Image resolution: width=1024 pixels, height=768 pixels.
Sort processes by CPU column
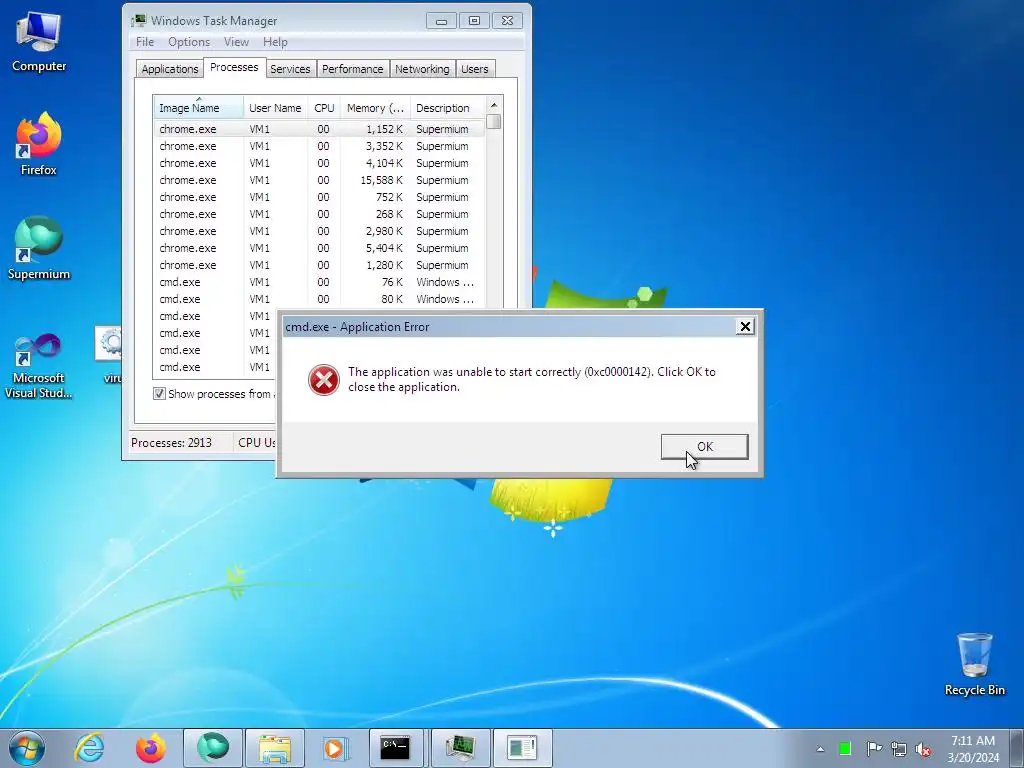(x=324, y=108)
